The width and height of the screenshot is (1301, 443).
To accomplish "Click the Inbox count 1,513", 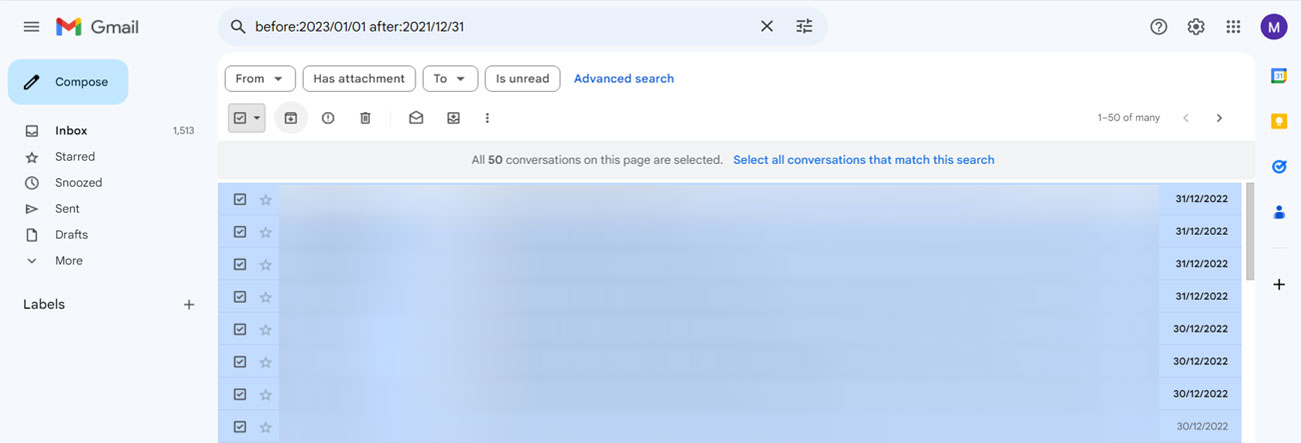I will [183, 131].
